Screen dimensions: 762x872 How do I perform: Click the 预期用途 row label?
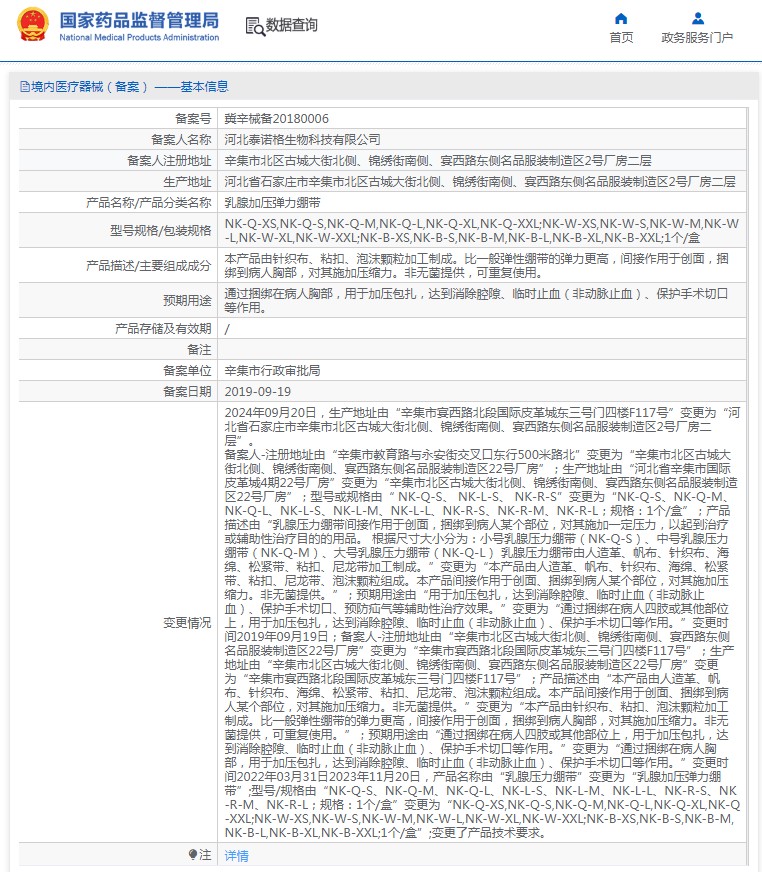coord(187,300)
